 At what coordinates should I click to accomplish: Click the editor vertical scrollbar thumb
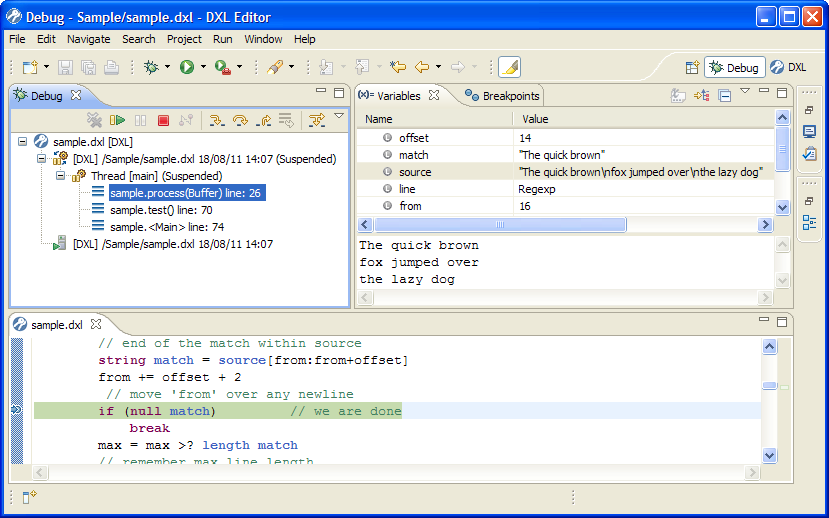(x=769, y=386)
